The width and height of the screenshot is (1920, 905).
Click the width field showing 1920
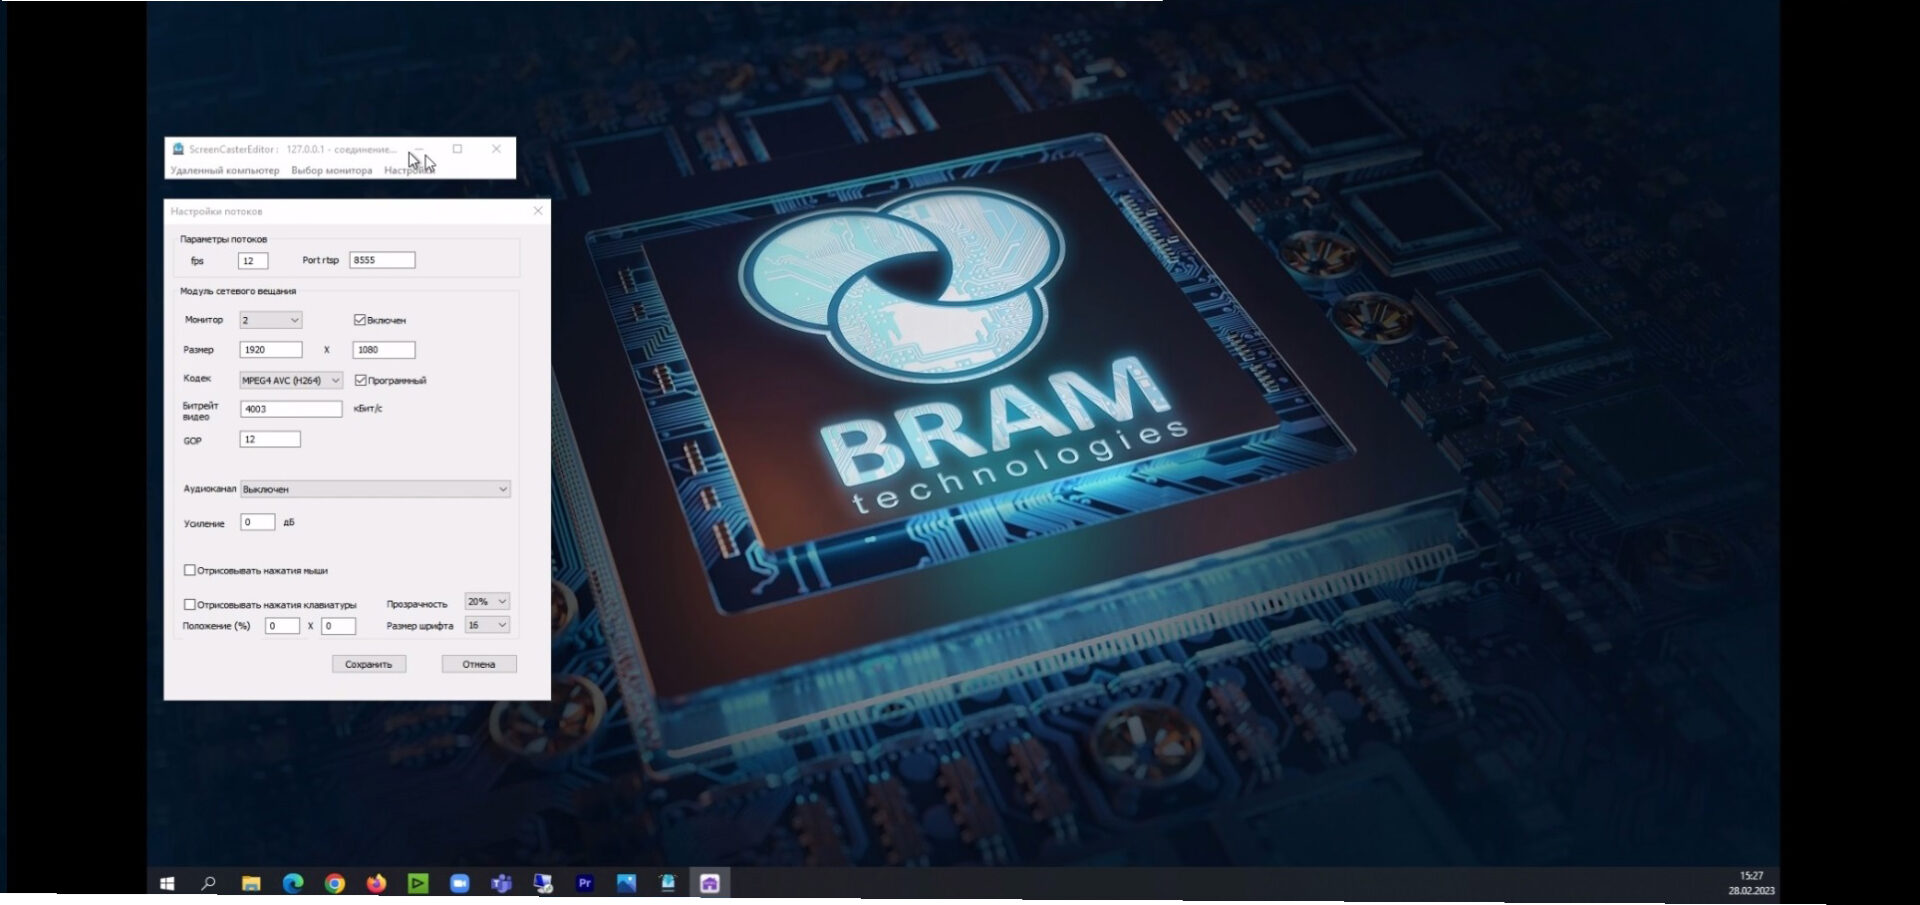(271, 350)
